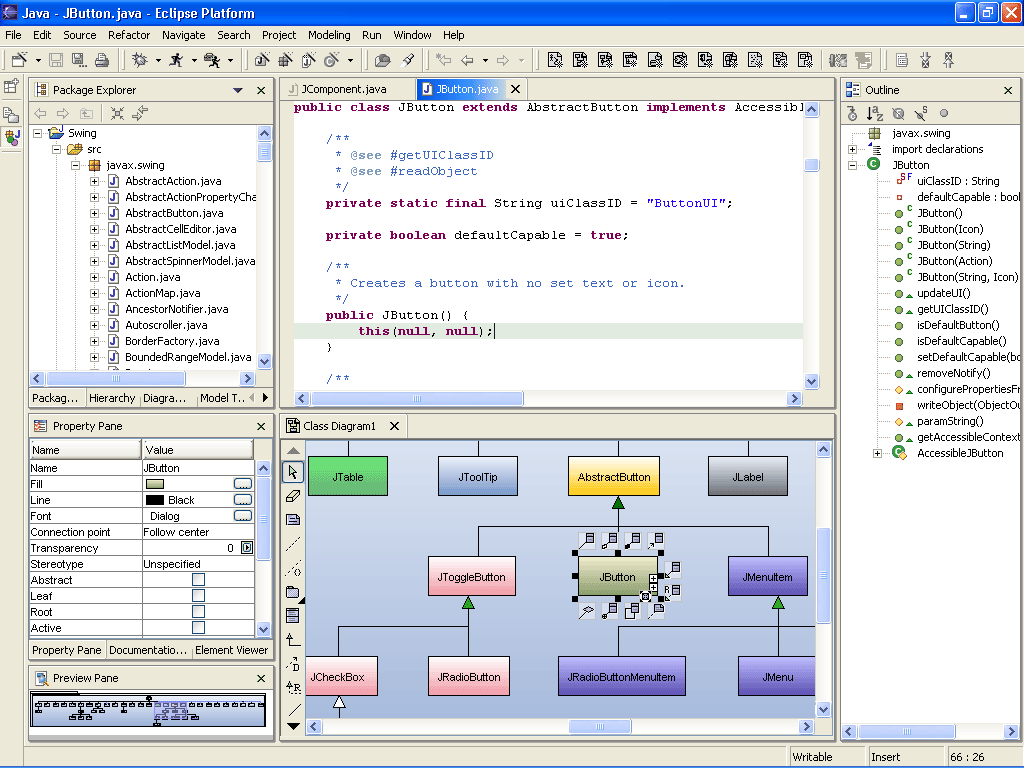The width and height of the screenshot is (1024, 768).
Task: Toggle alphabetical sort in Outline
Action: pos(875,114)
